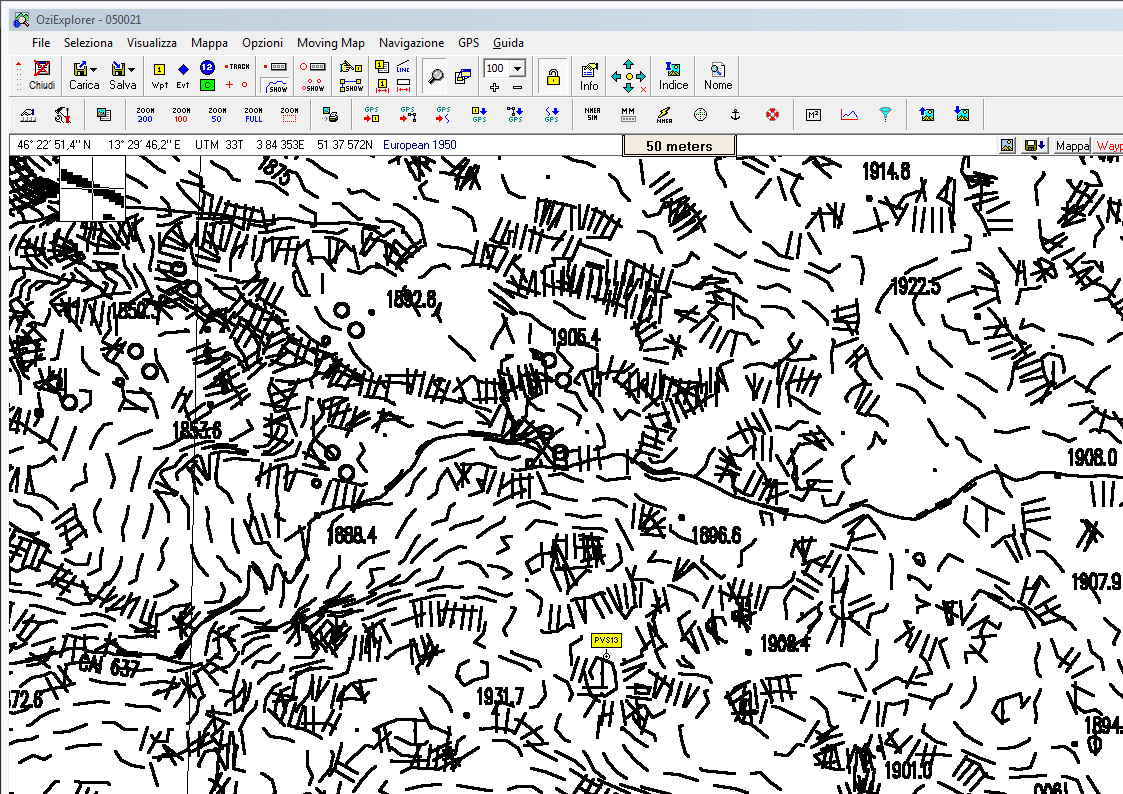Screen dimensions: 1123x794
Task: Open the zoom percentage 100 dropdown
Action: pyautogui.click(x=517, y=68)
